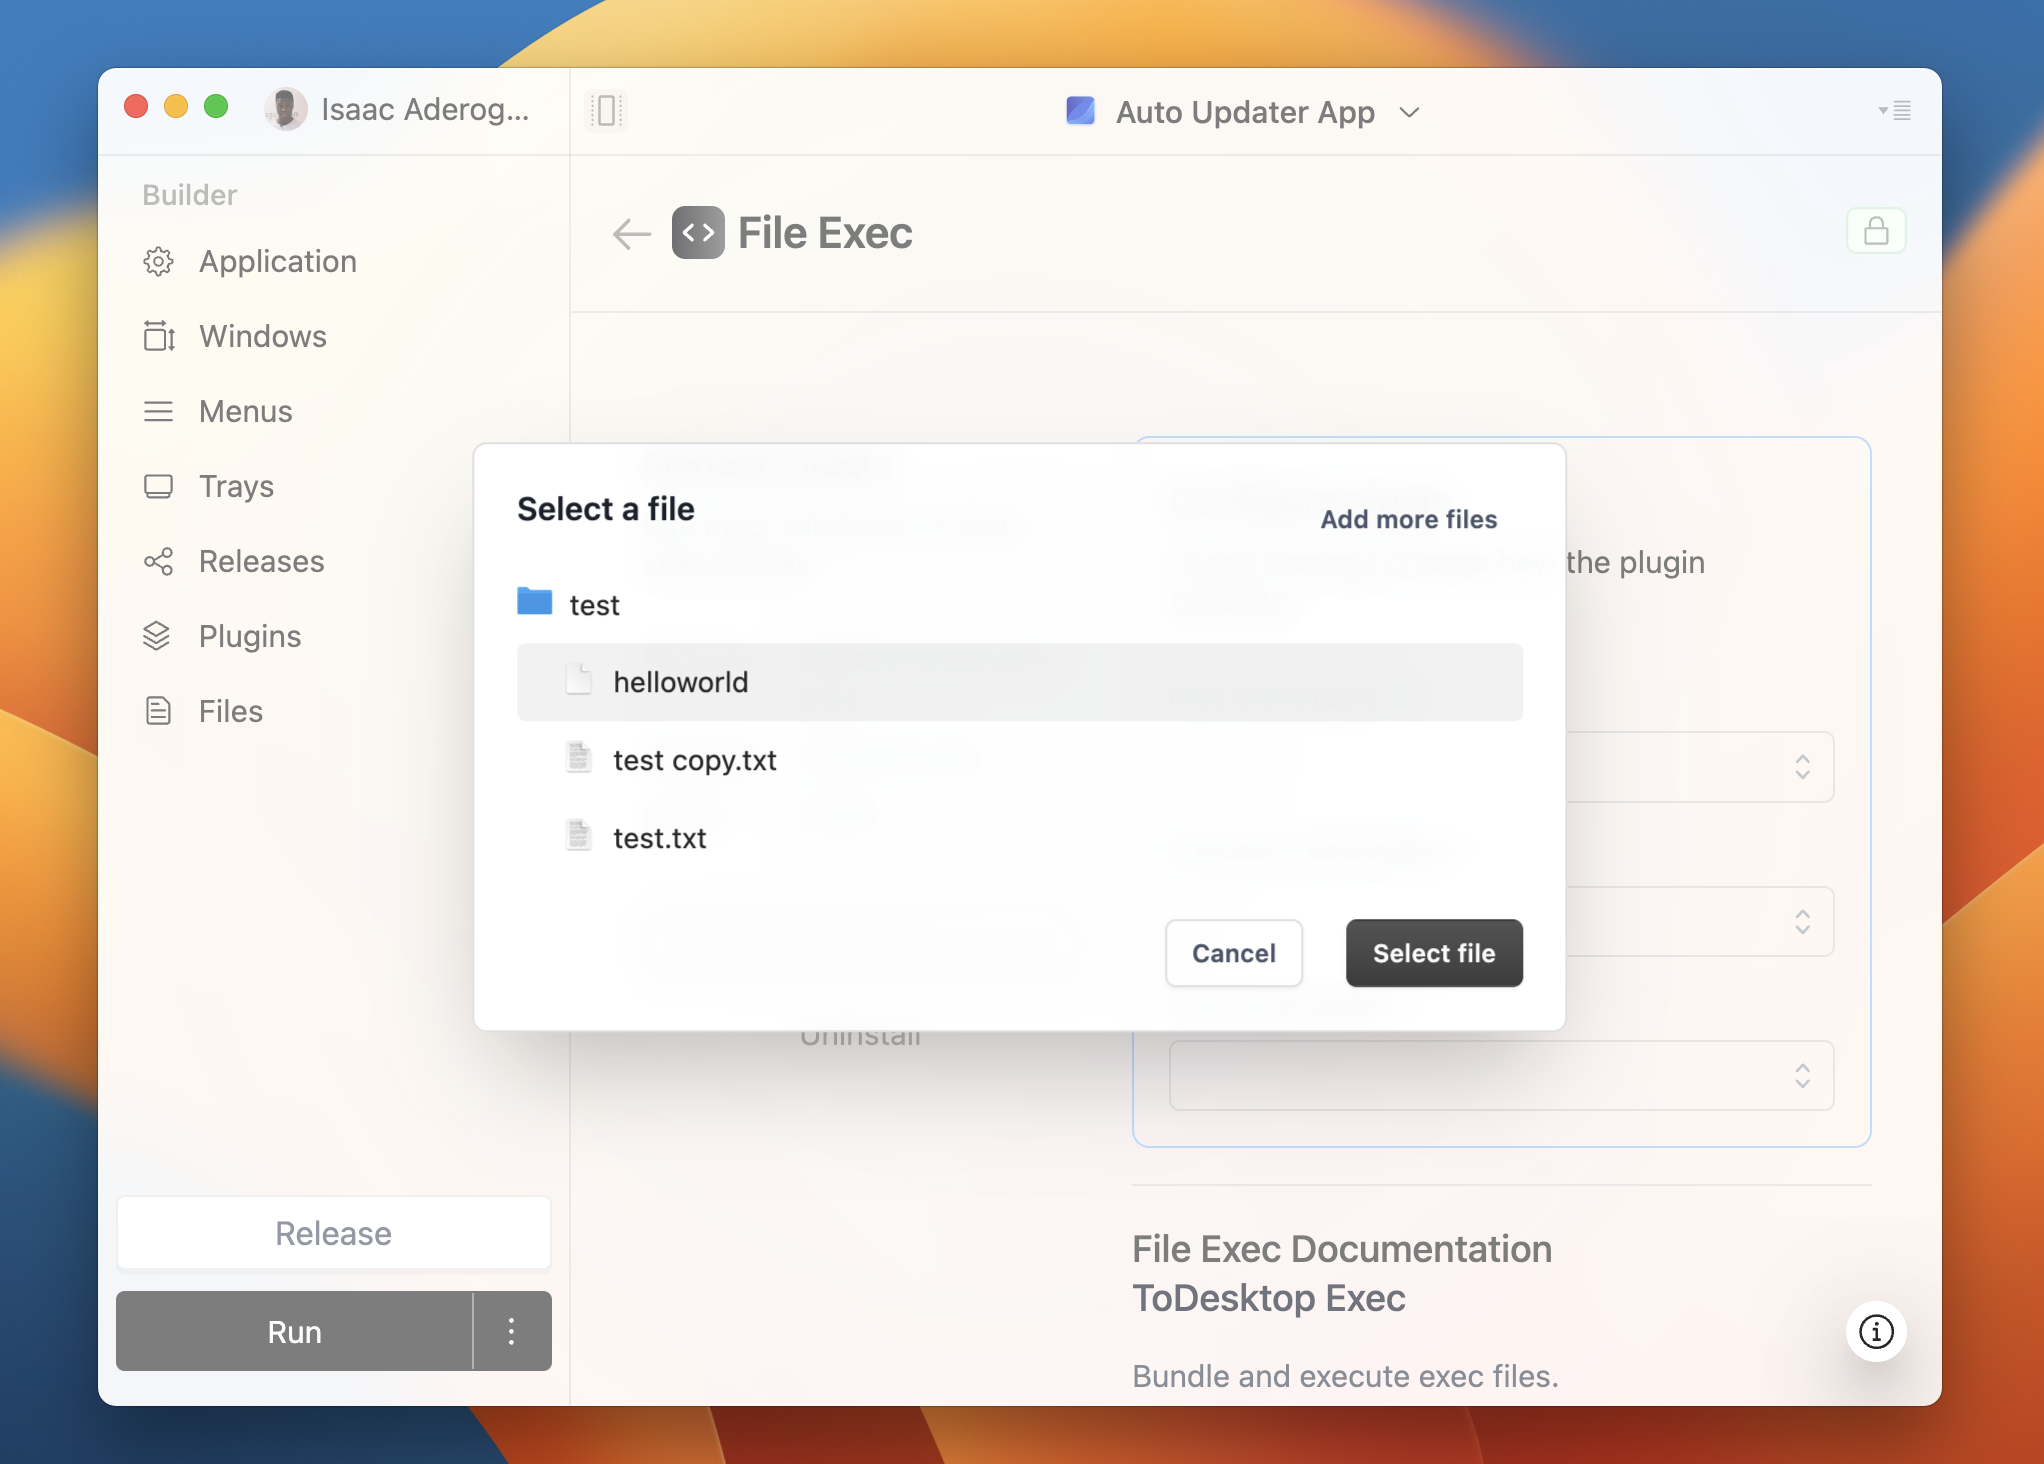Open the Files section
Image resolution: width=2044 pixels, height=1464 pixels.
coord(229,711)
